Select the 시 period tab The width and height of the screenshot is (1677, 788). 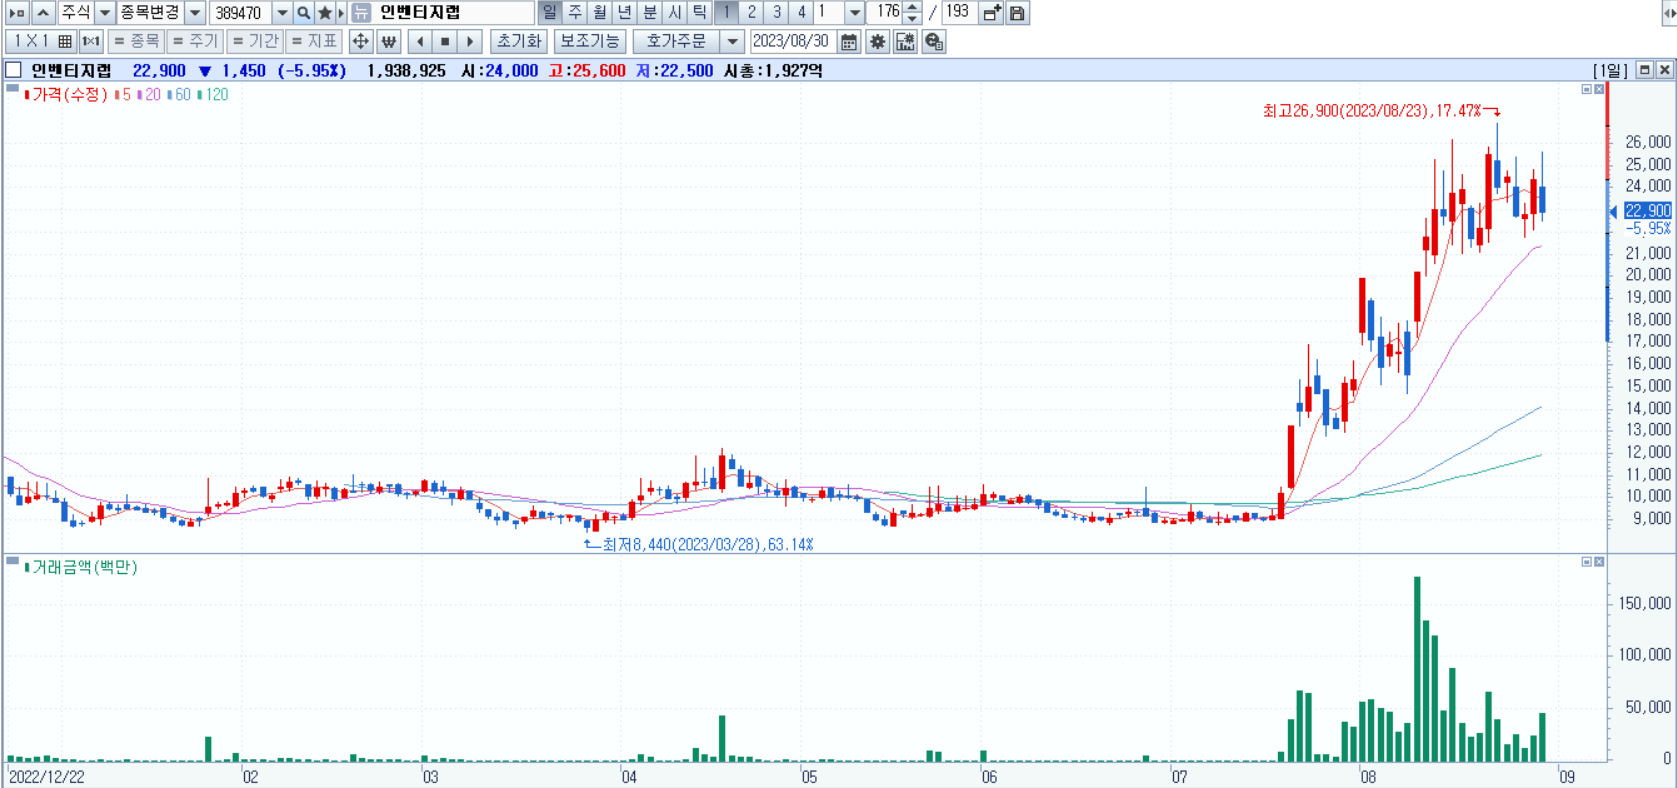tap(675, 13)
